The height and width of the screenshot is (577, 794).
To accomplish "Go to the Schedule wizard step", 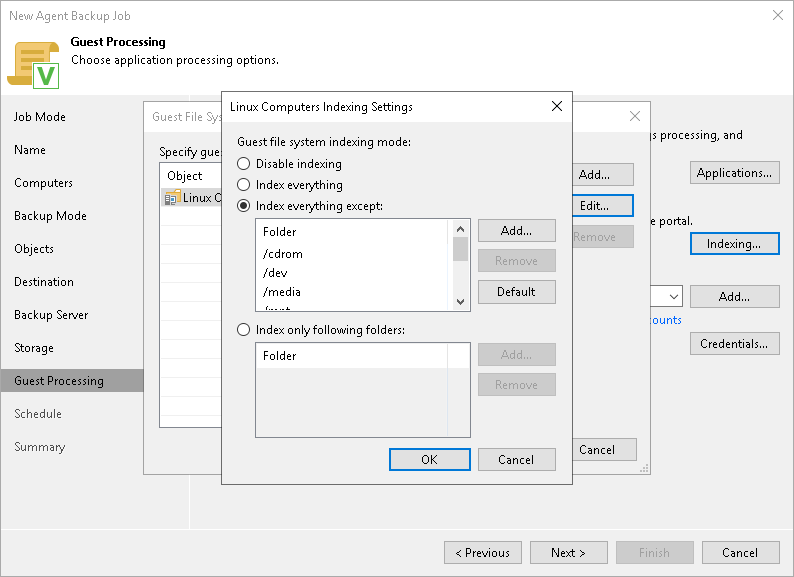I will click(x=37, y=414).
